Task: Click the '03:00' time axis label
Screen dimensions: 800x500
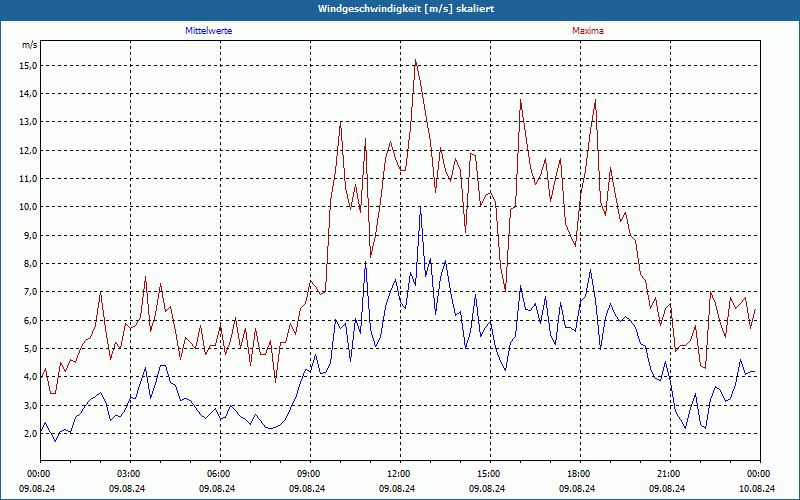Action: tap(128, 474)
